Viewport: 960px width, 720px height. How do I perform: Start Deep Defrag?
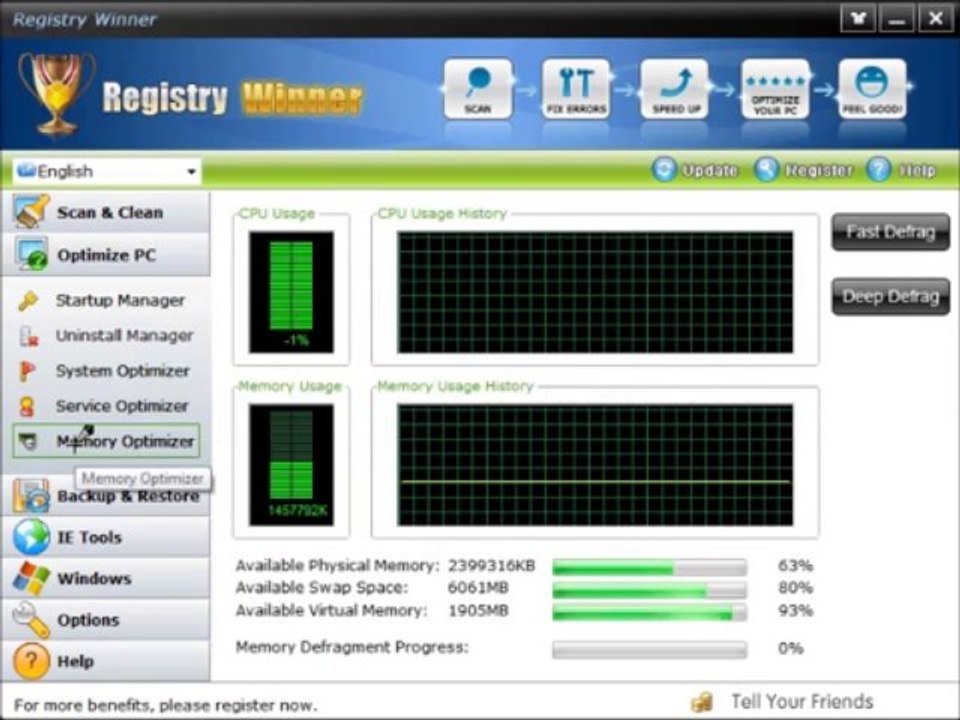891,297
